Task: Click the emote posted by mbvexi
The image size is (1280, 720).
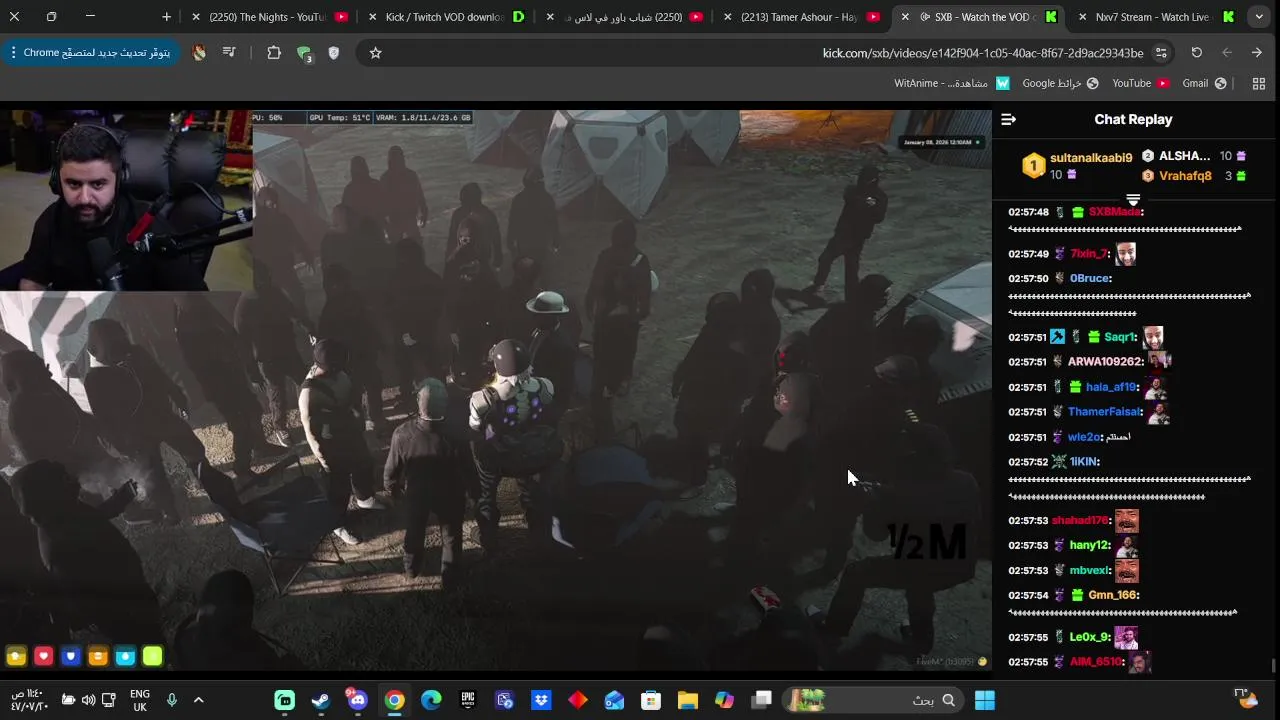Action: coord(1126,570)
